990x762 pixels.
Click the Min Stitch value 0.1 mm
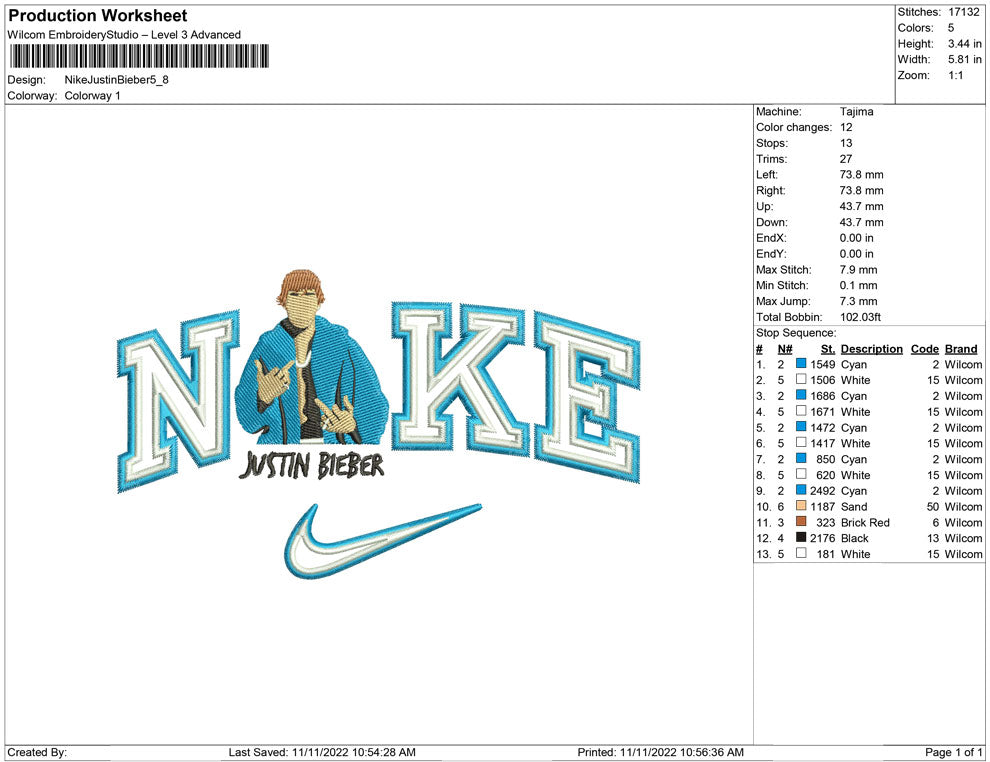(859, 285)
